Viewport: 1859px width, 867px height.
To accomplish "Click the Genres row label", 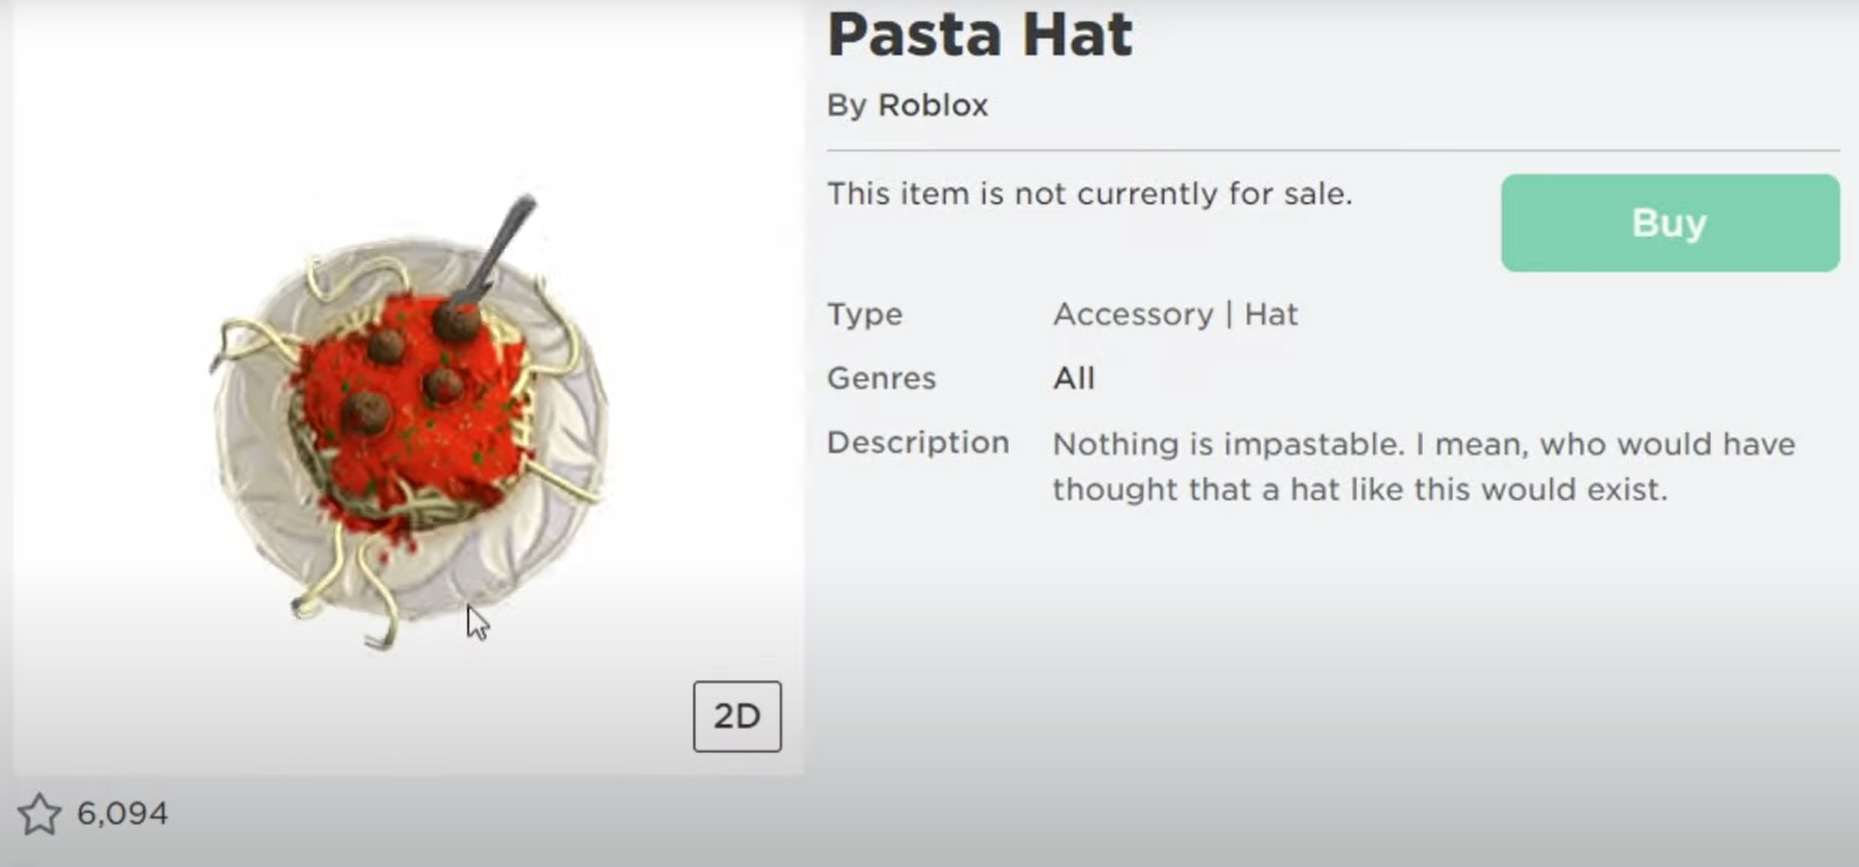I will [881, 378].
